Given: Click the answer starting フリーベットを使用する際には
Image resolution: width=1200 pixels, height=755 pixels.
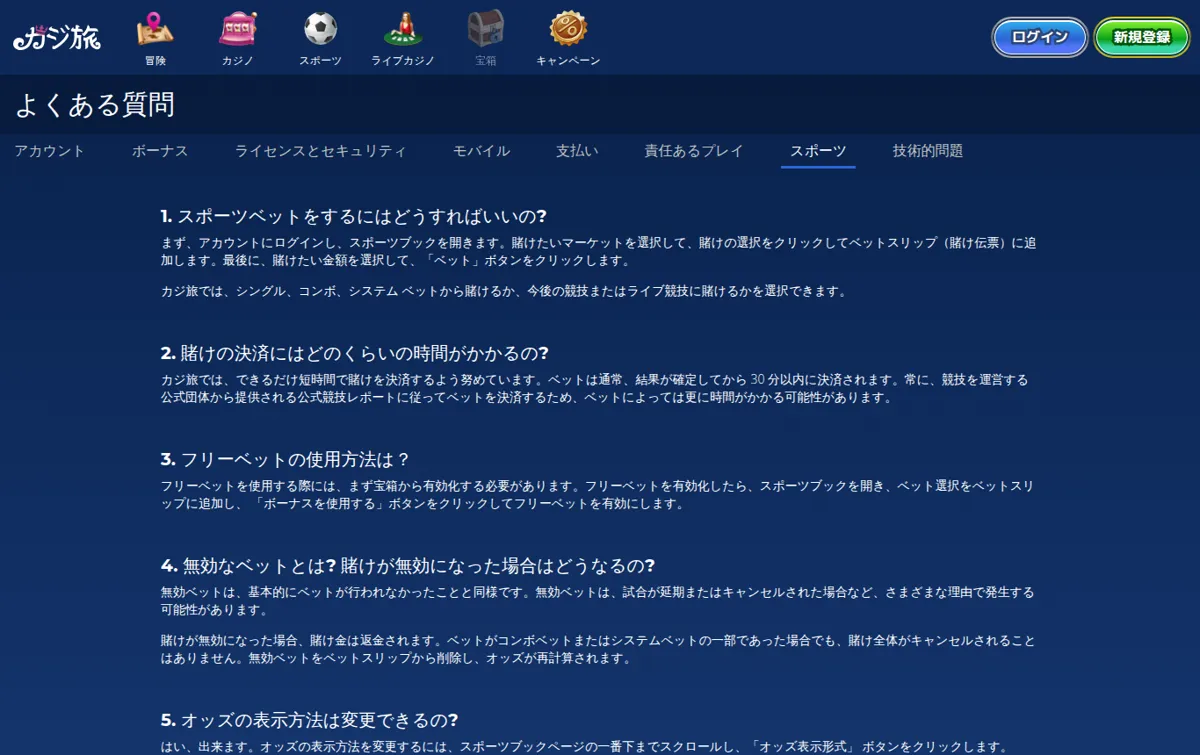Looking at the screenshot, I should (598, 494).
